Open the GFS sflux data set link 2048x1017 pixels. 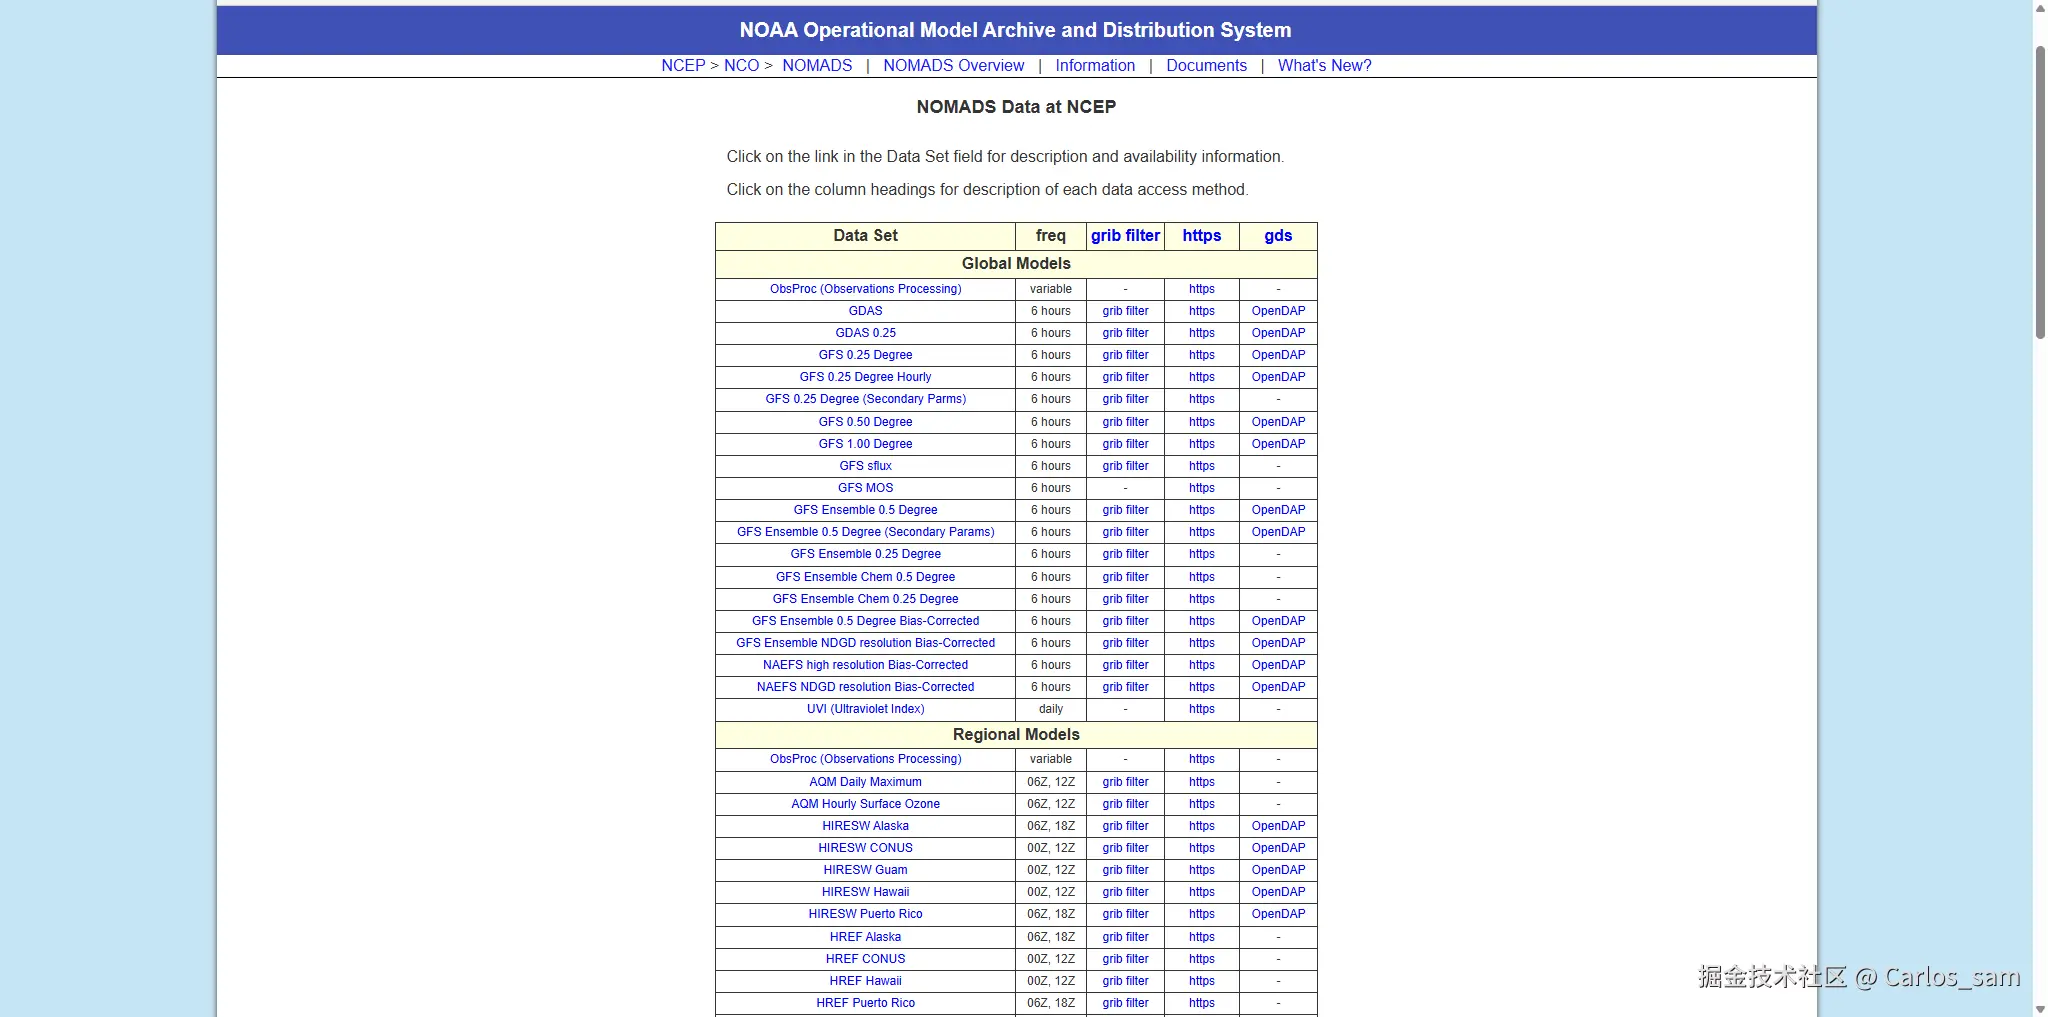tap(866, 466)
